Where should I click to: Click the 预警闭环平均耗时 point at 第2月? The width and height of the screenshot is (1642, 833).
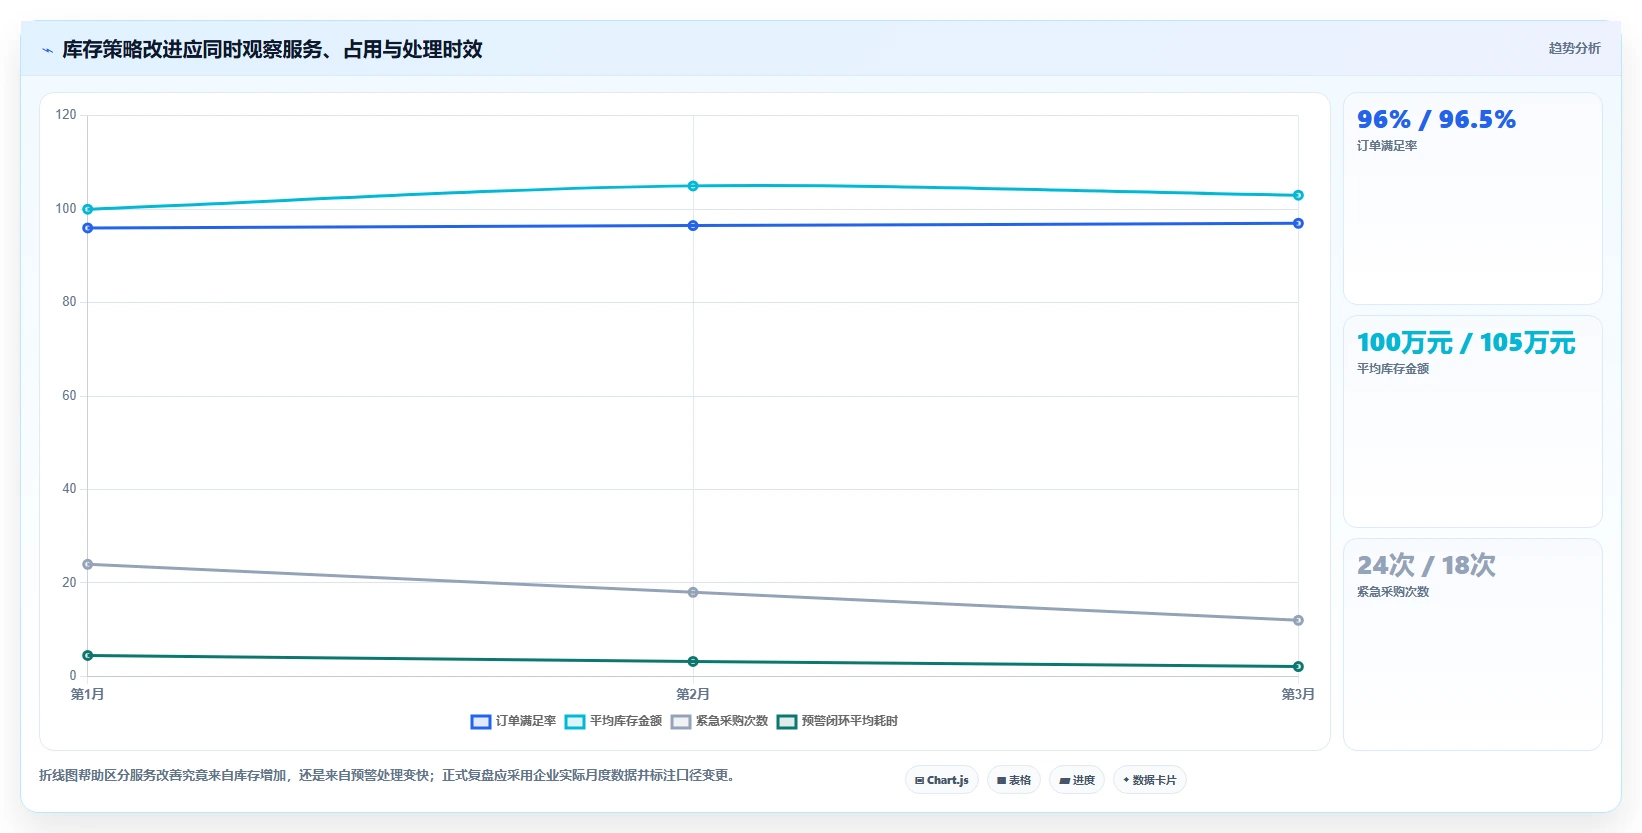(x=693, y=661)
